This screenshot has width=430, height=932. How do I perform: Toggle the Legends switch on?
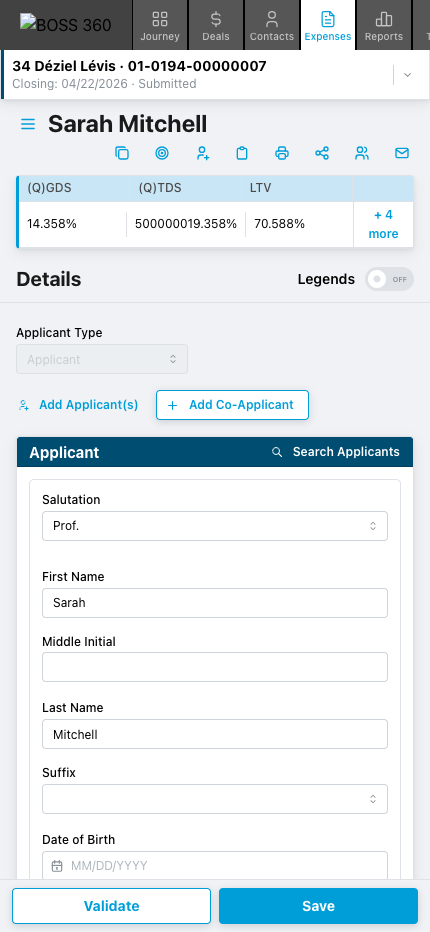[390, 279]
